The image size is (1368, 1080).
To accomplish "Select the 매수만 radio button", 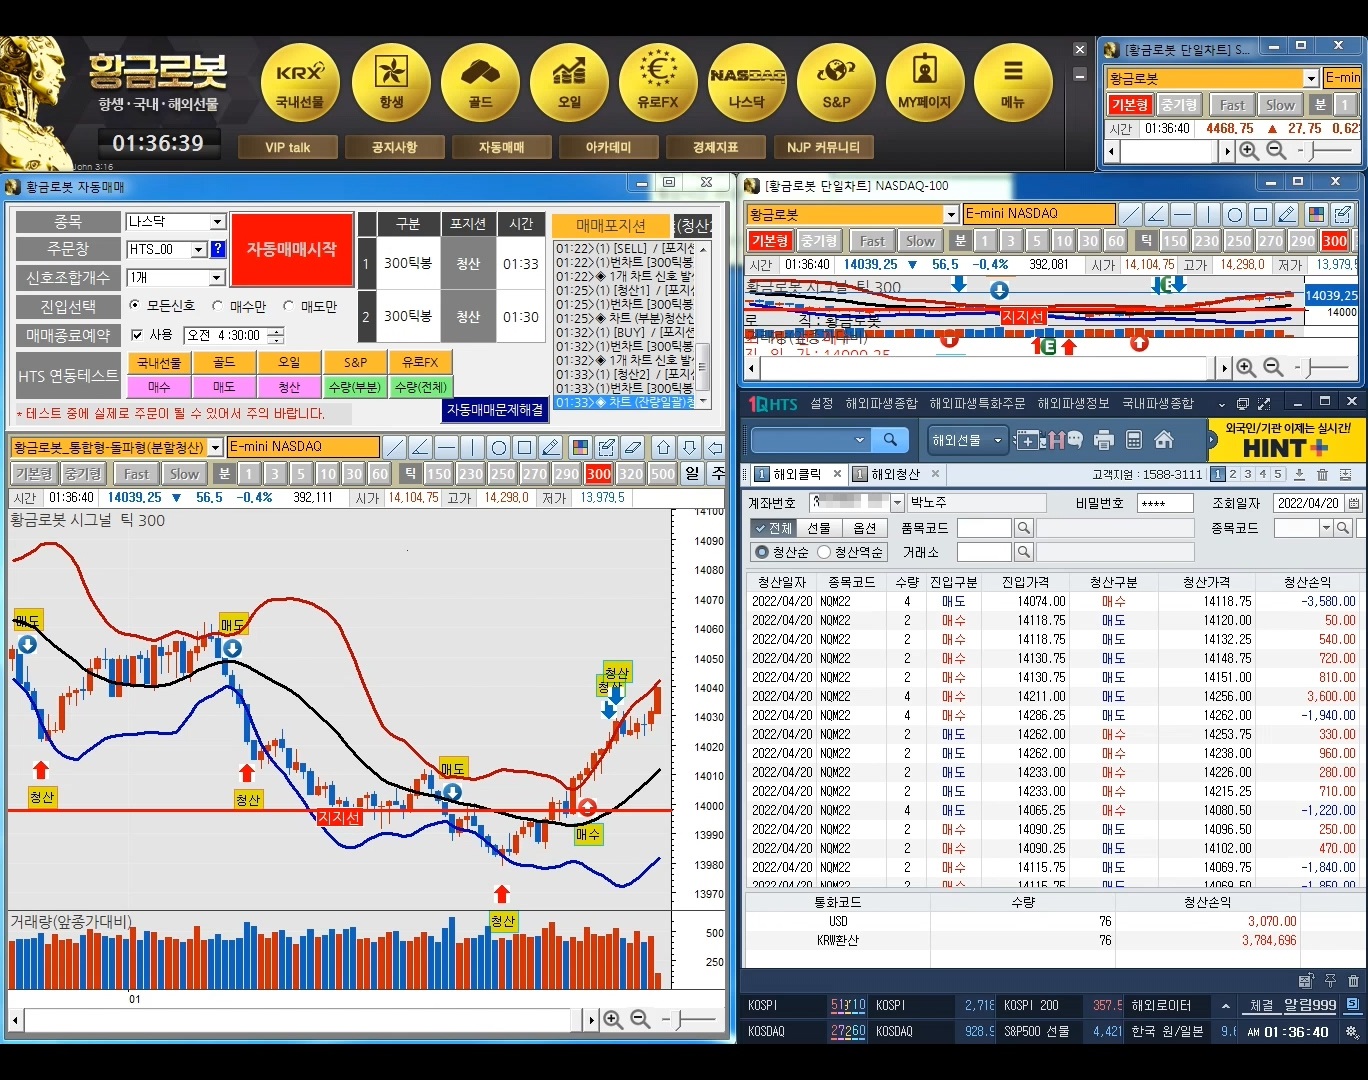I will tap(218, 305).
